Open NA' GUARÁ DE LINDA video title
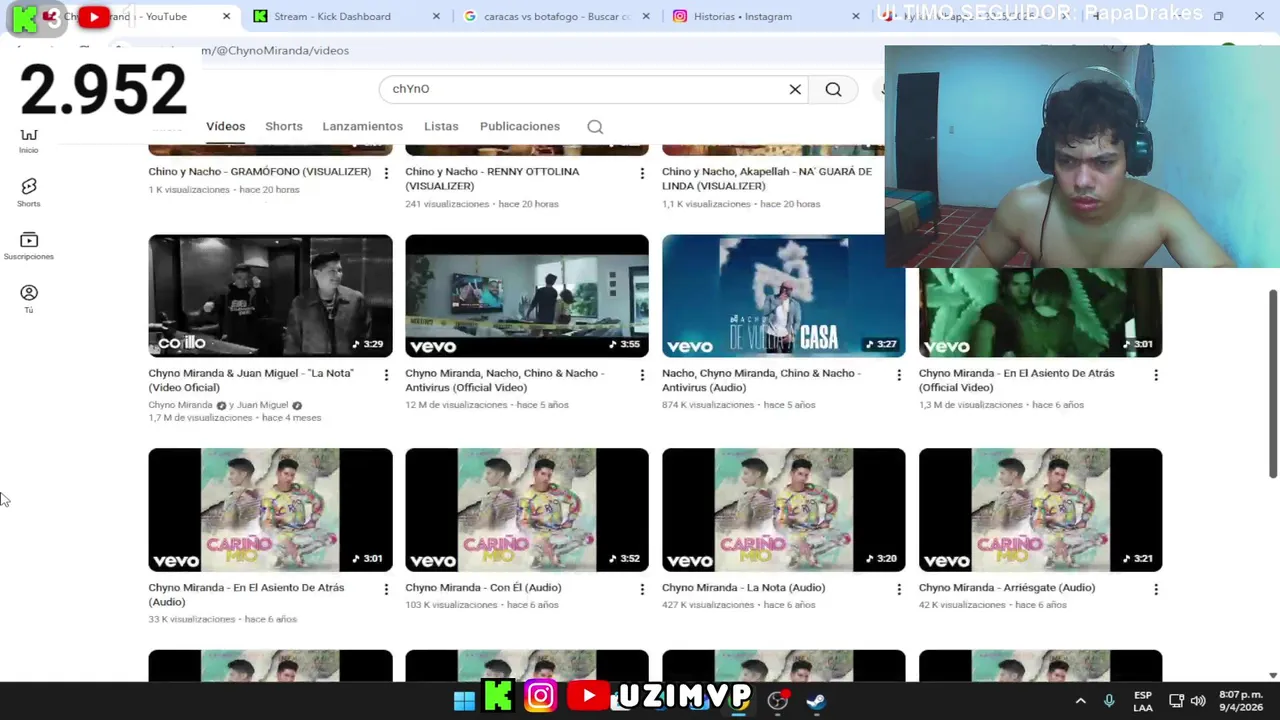 coord(767,178)
